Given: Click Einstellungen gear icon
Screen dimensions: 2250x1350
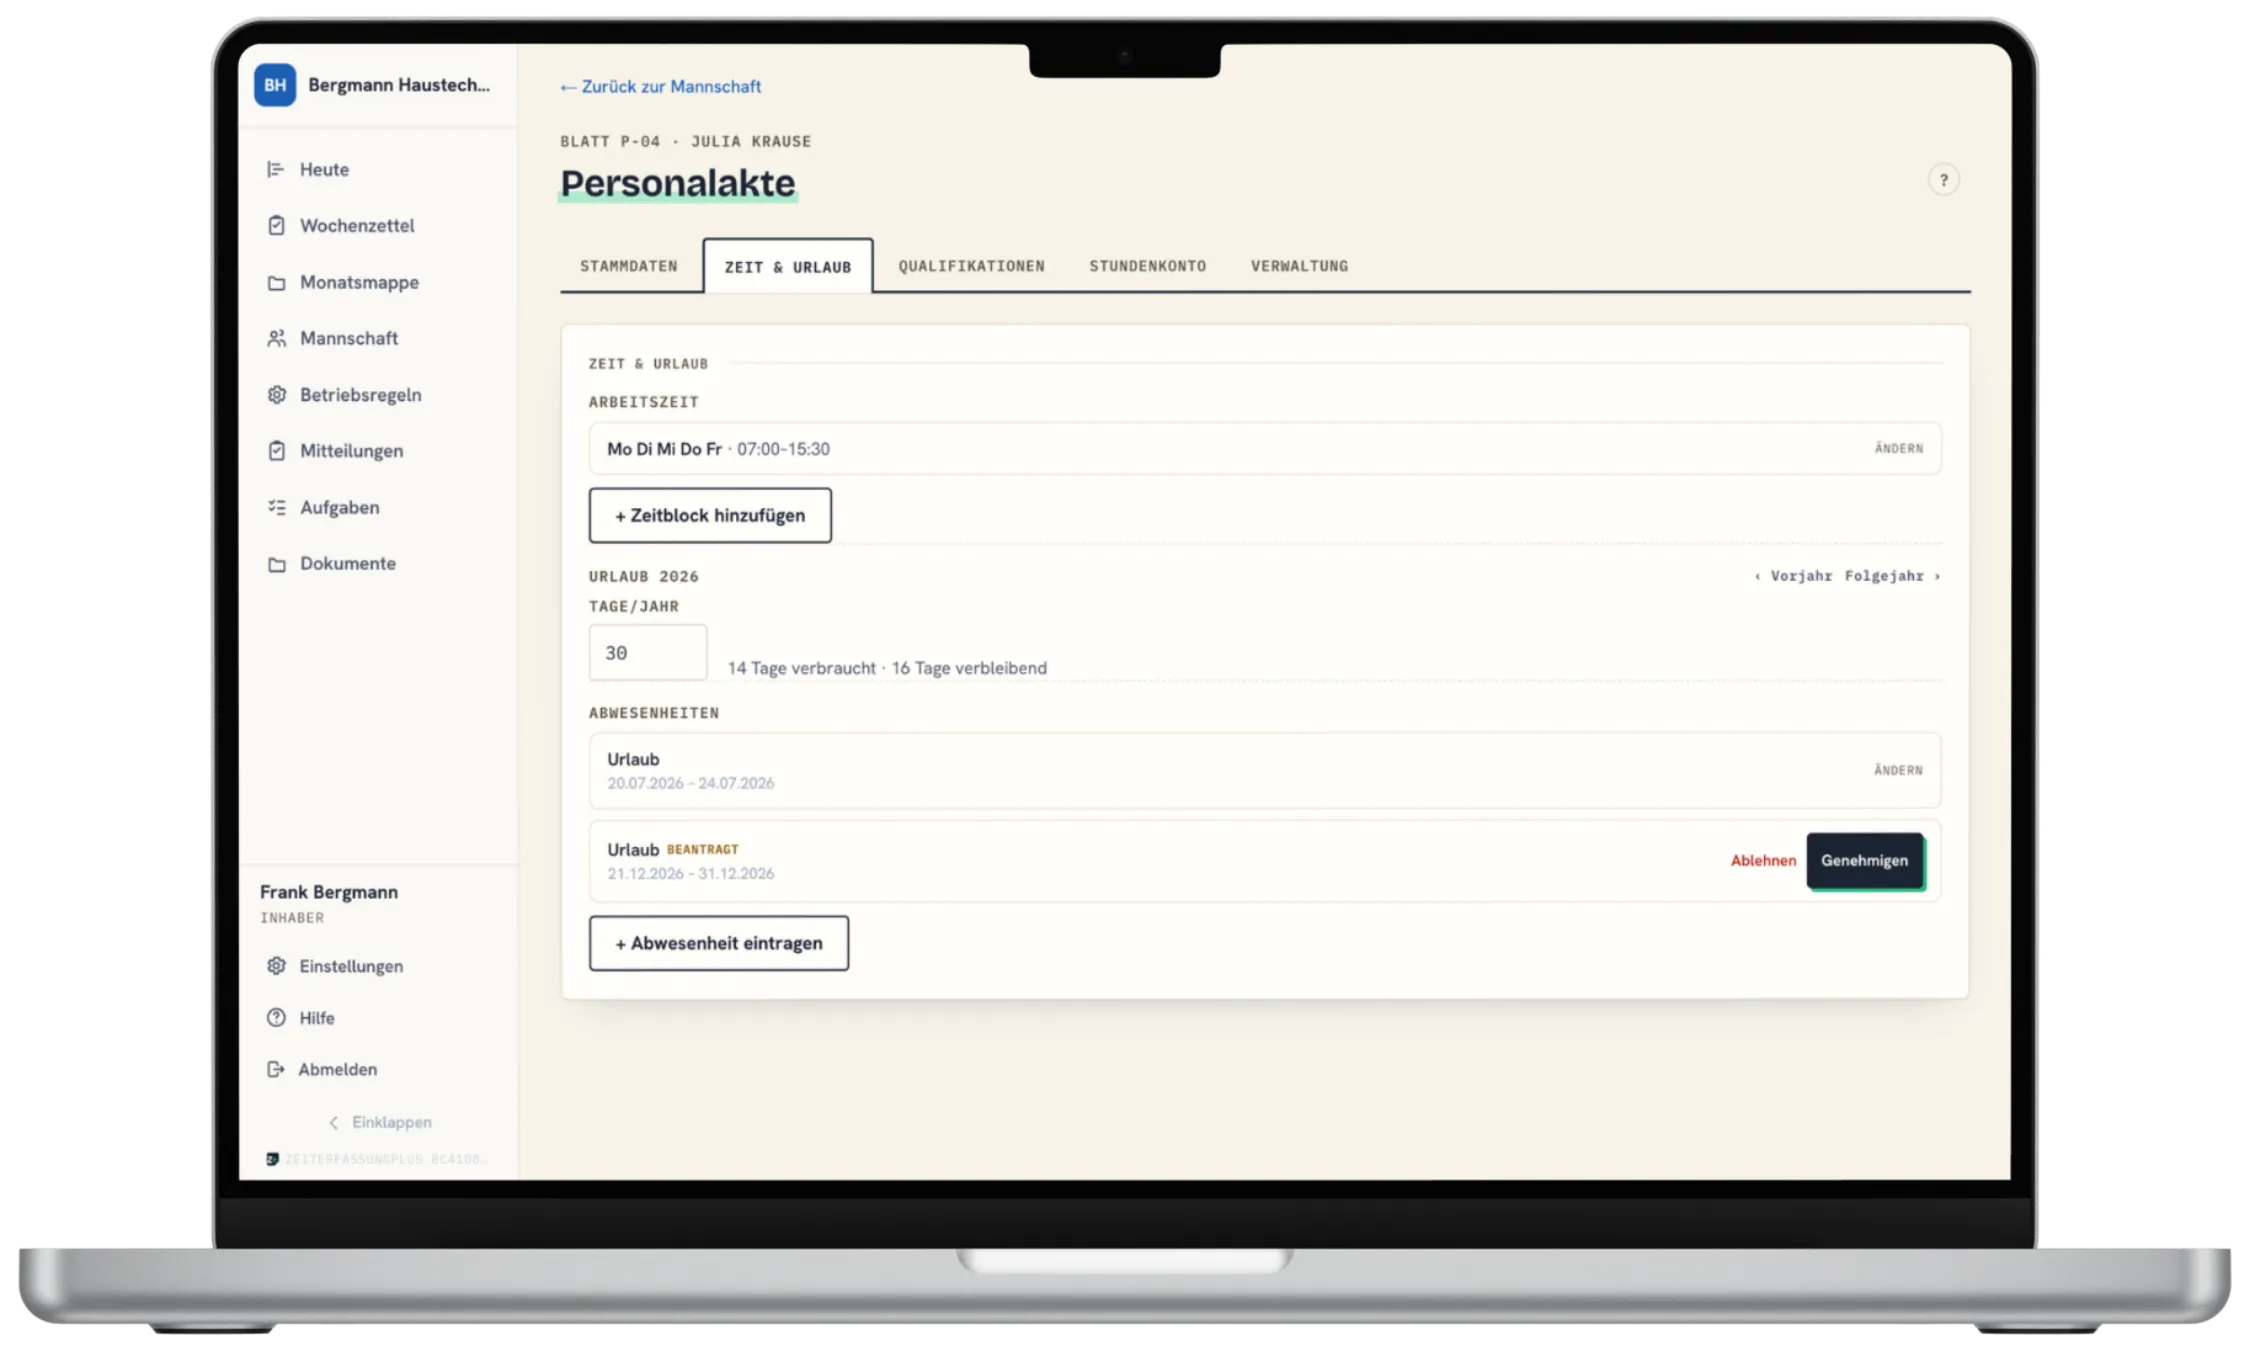Looking at the screenshot, I should (276, 965).
